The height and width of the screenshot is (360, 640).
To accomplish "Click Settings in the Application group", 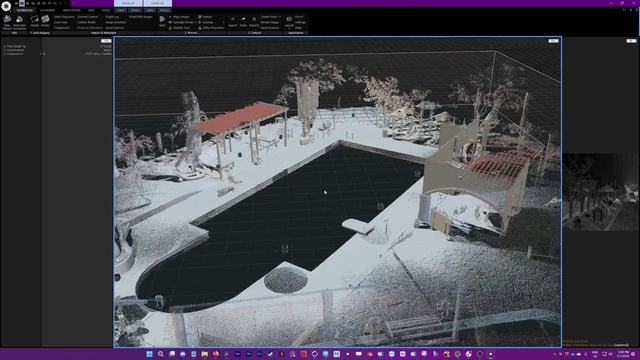I will 300,22.
